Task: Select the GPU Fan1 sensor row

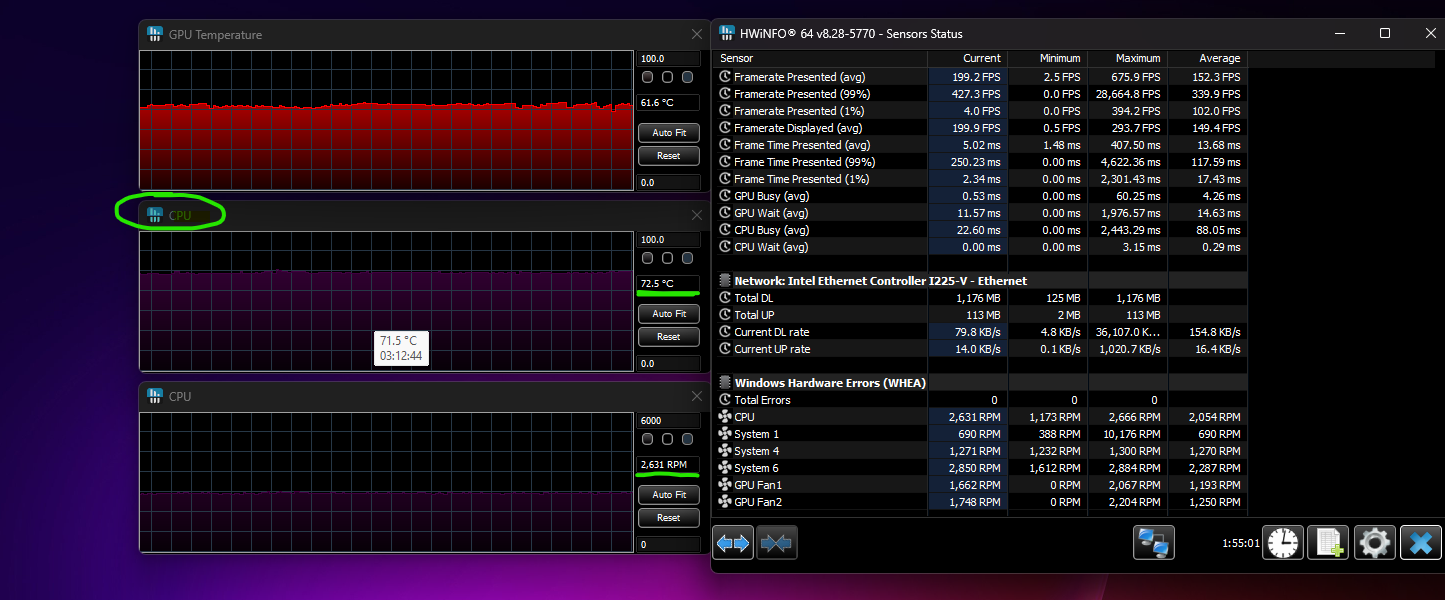Action: click(757, 485)
